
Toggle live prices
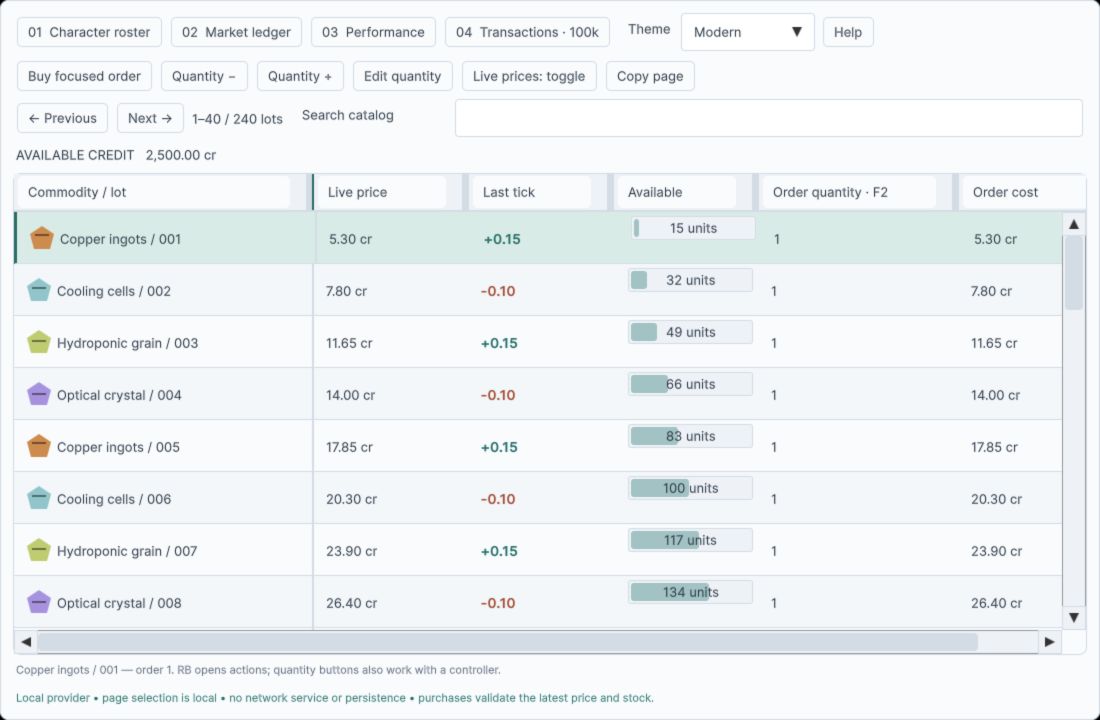pos(529,76)
